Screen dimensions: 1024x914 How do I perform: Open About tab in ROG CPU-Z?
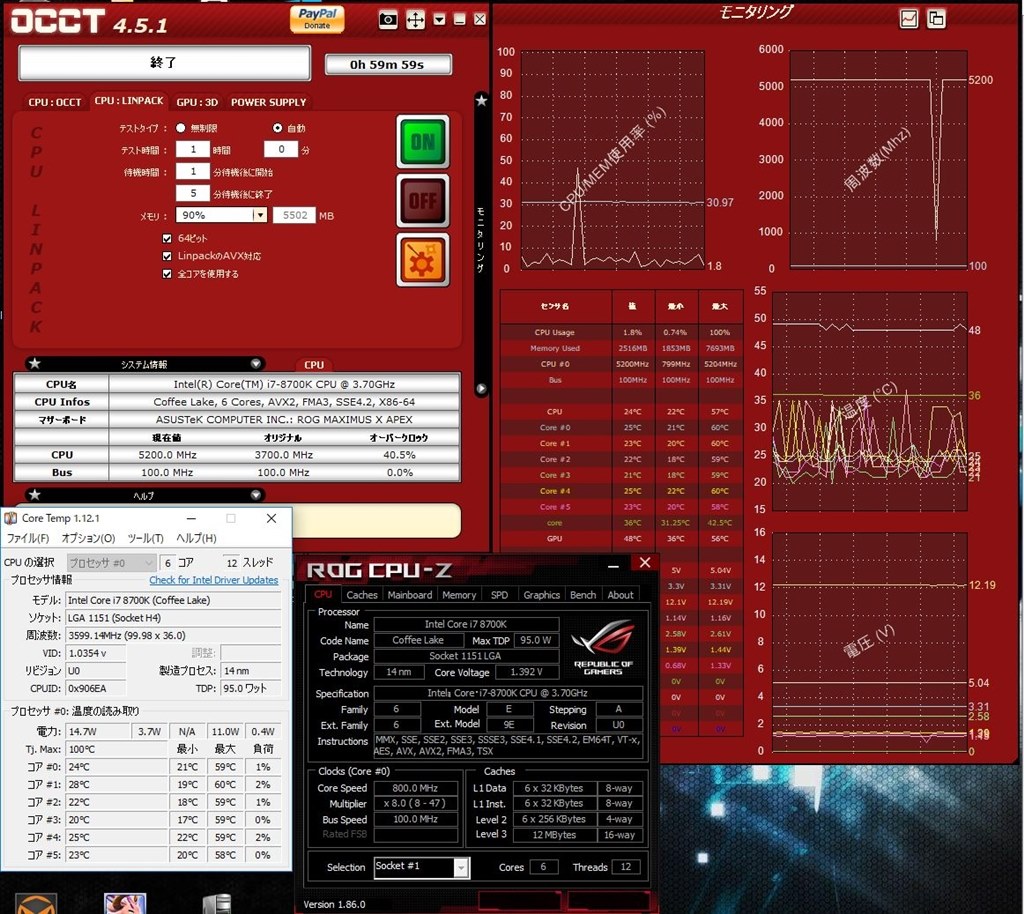pyautogui.click(x=620, y=595)
